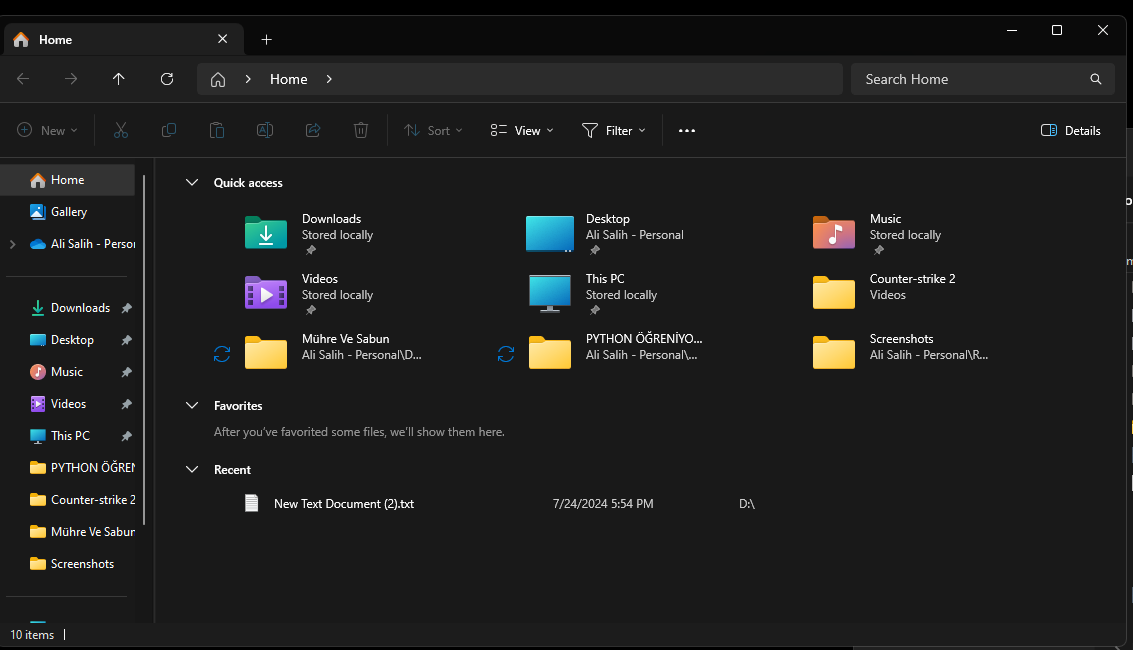
Task: Toggle the Details pane
Action: (1070, 130)
